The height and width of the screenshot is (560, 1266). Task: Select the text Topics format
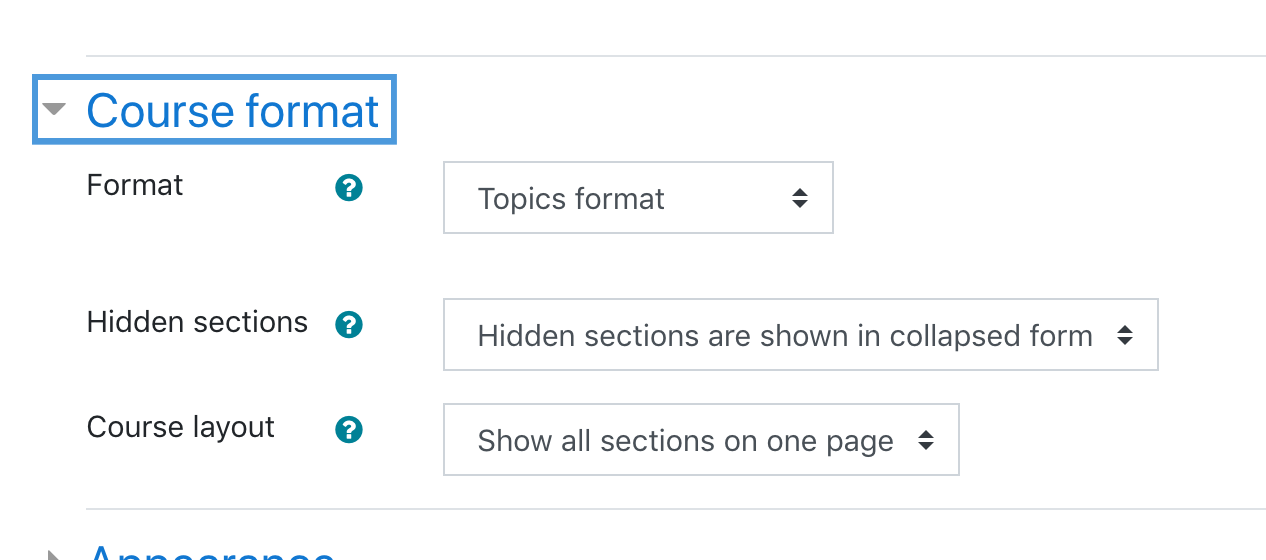571,199
